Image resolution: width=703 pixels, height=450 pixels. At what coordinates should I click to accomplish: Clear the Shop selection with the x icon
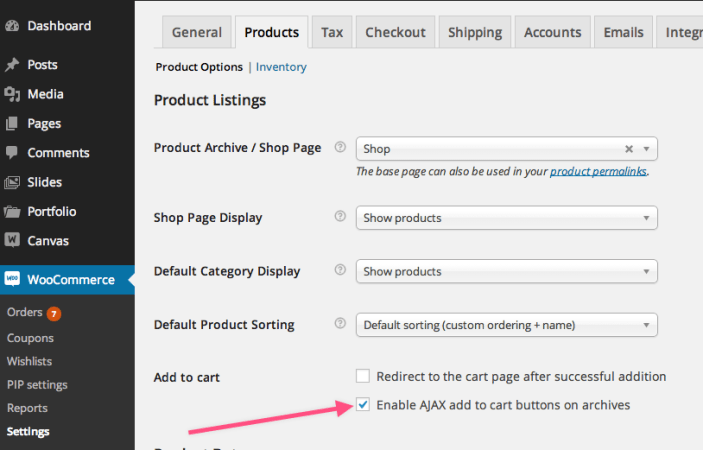tap(629, 149)
